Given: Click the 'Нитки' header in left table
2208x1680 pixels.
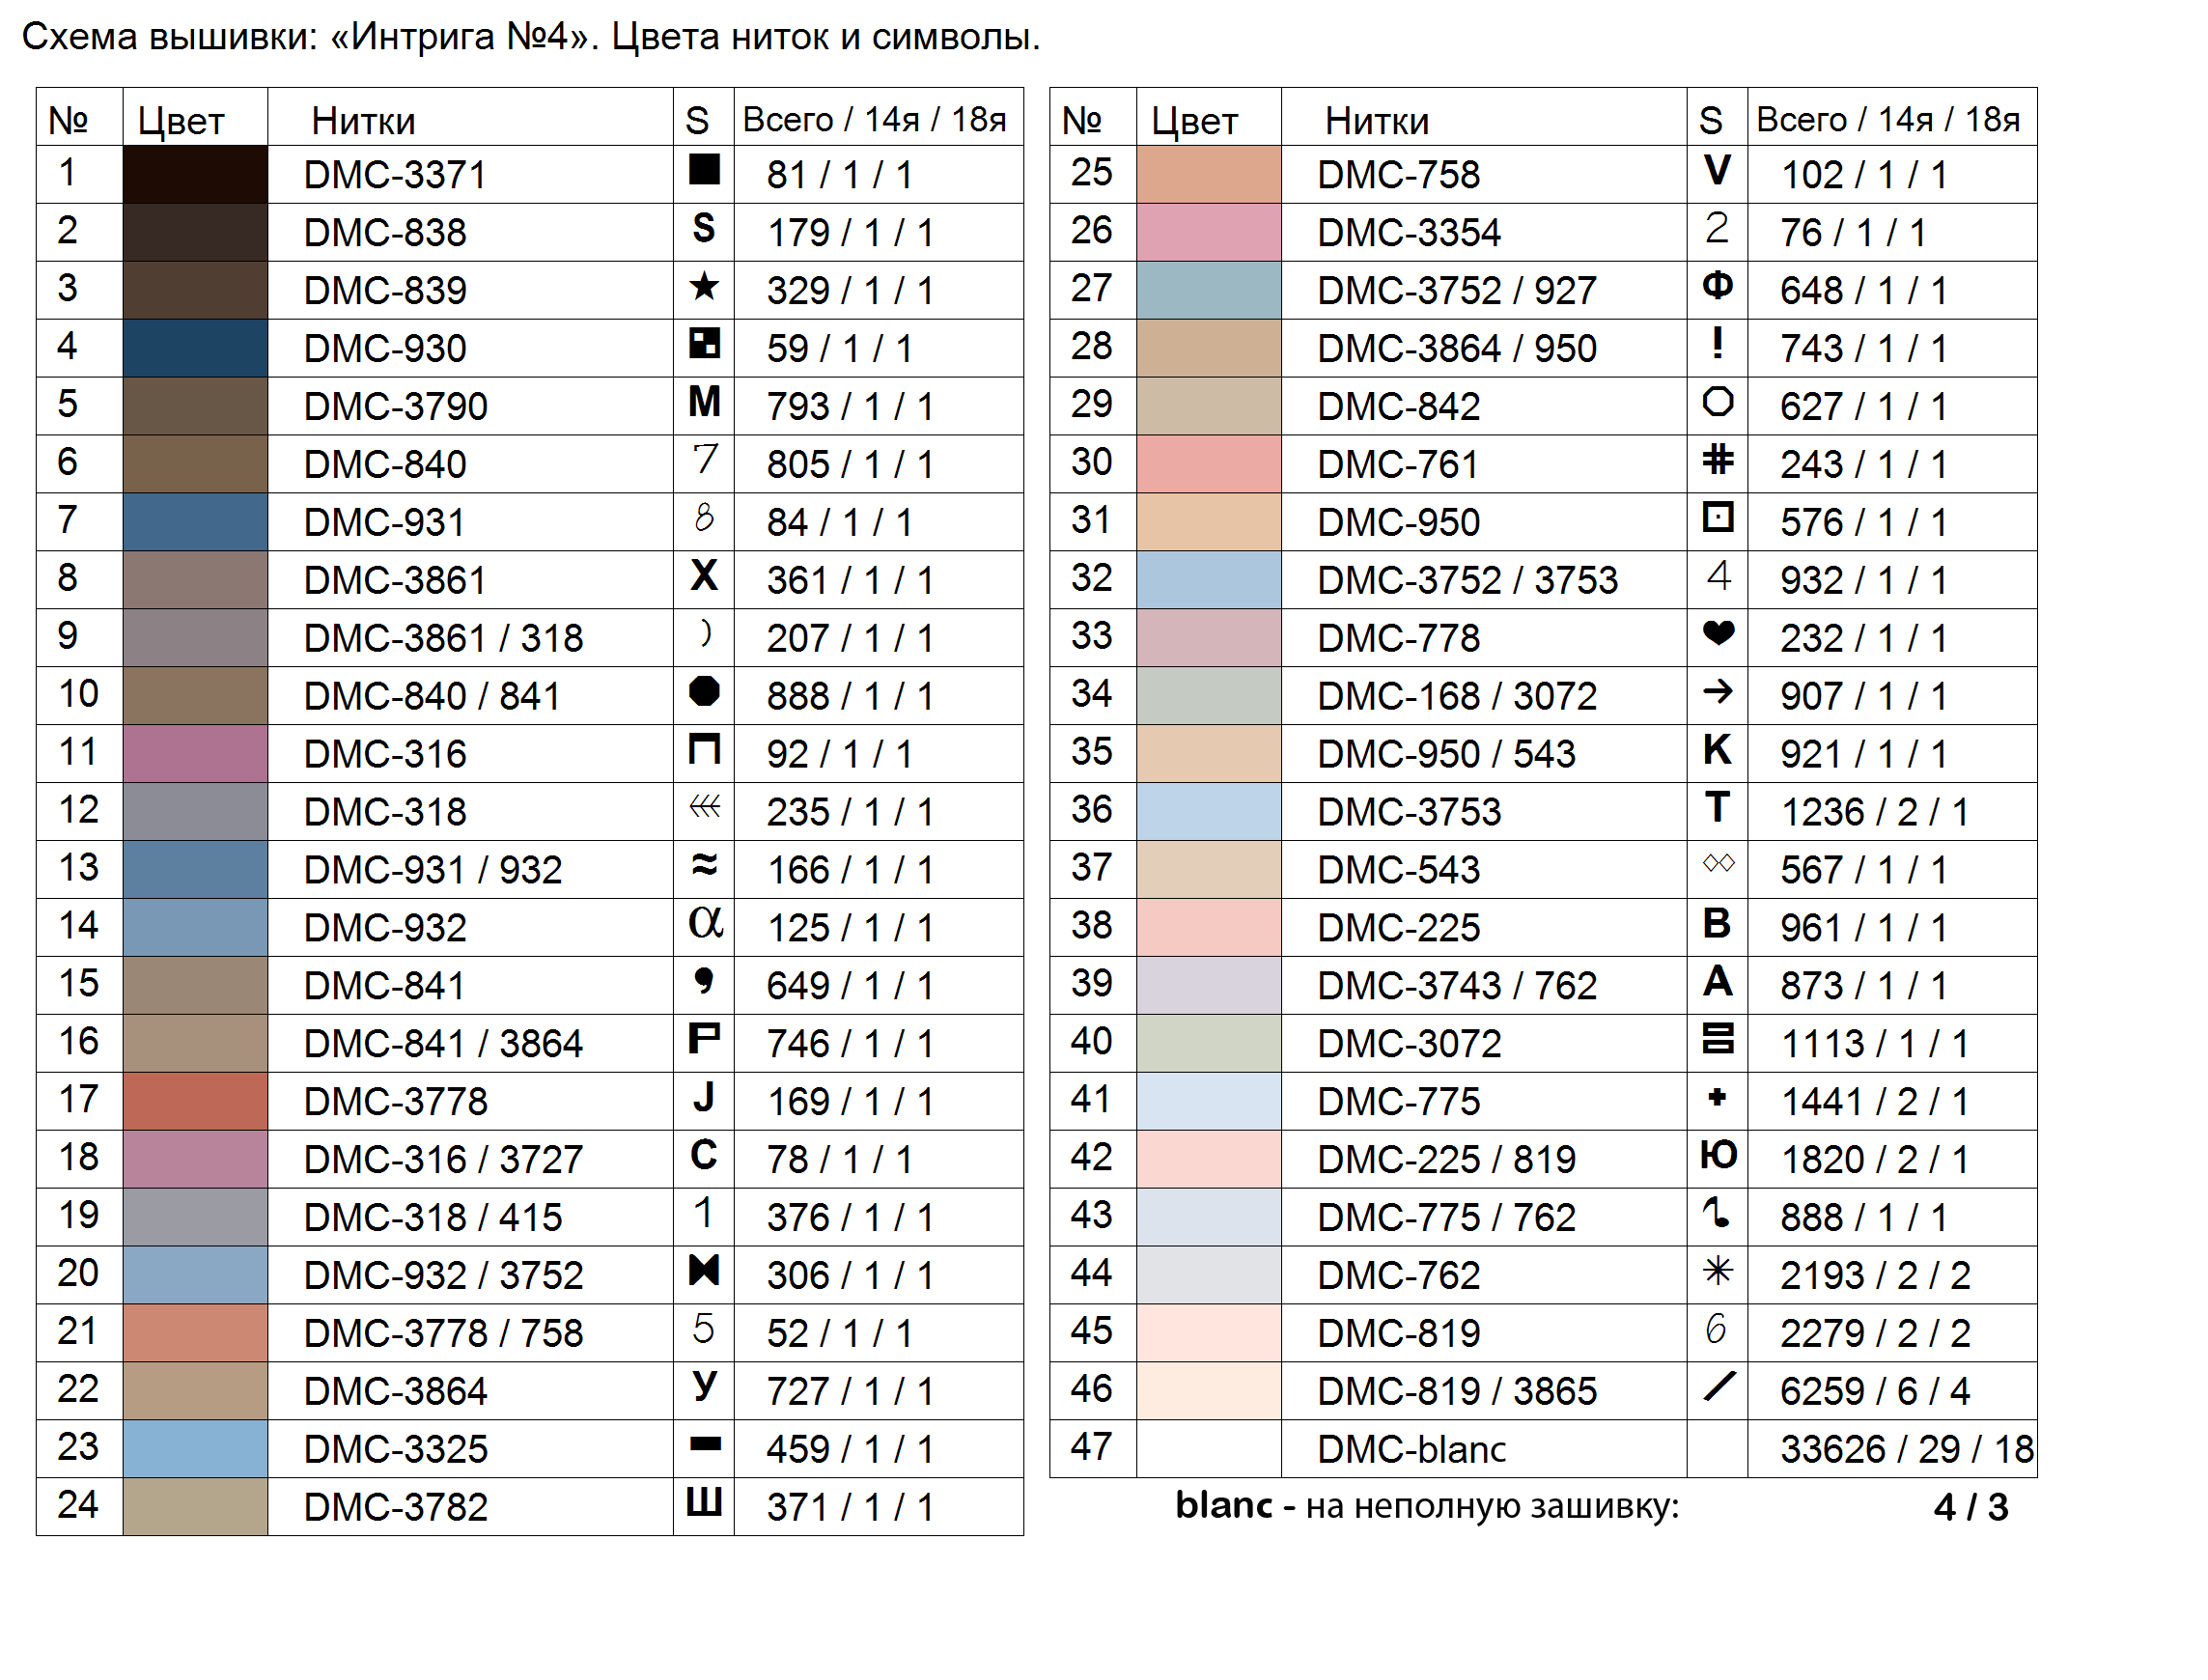Looking at the screenshot, I should click(363, 121).
